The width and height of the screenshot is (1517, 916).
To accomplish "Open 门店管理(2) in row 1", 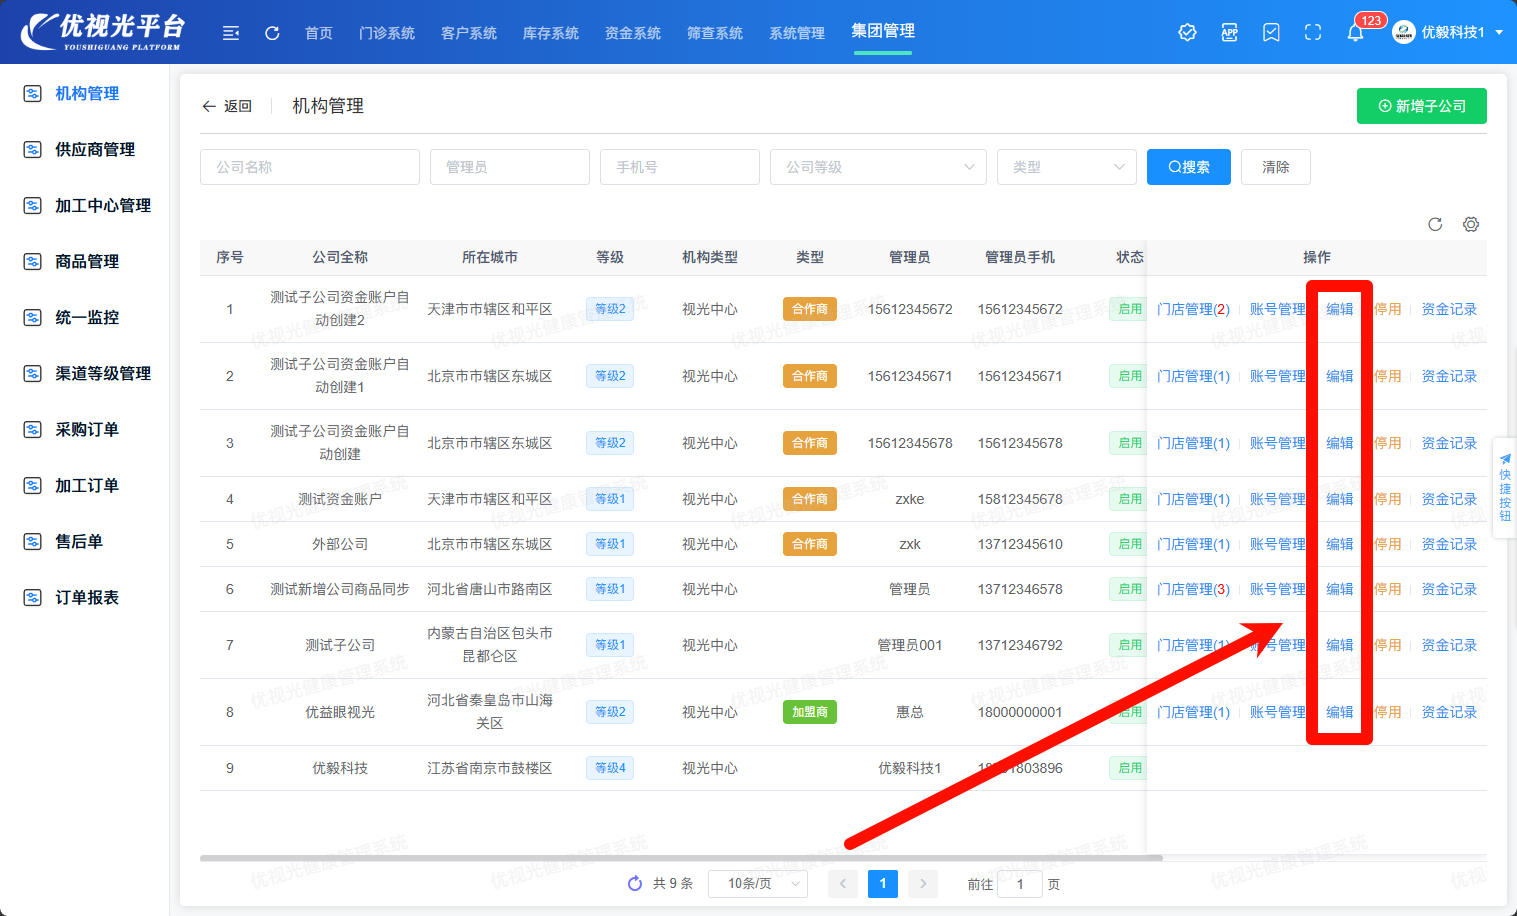I will (x=1194, y=309).
